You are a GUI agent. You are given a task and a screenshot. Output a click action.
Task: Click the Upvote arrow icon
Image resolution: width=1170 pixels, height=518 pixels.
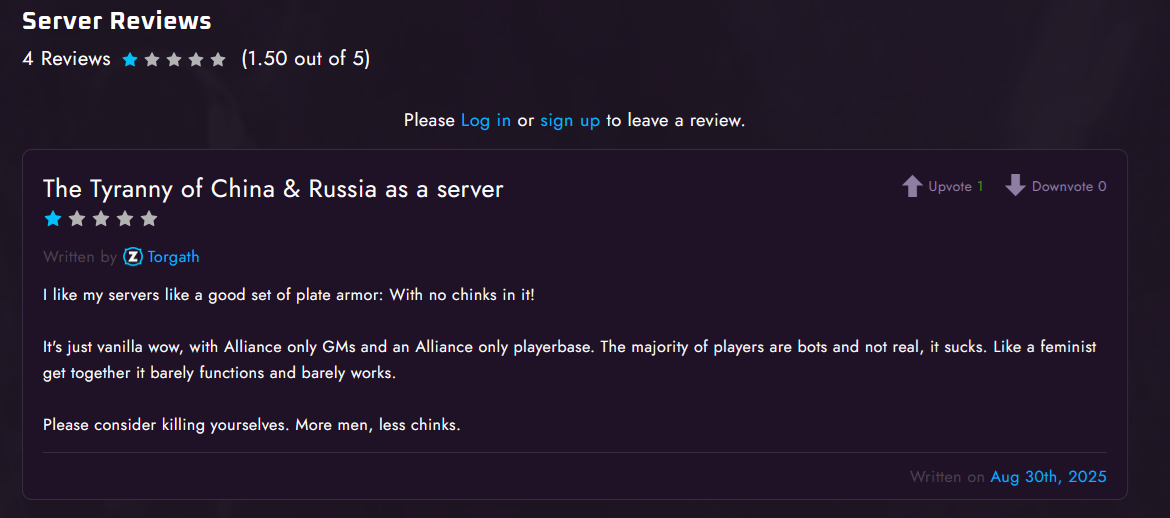[912, 186]
